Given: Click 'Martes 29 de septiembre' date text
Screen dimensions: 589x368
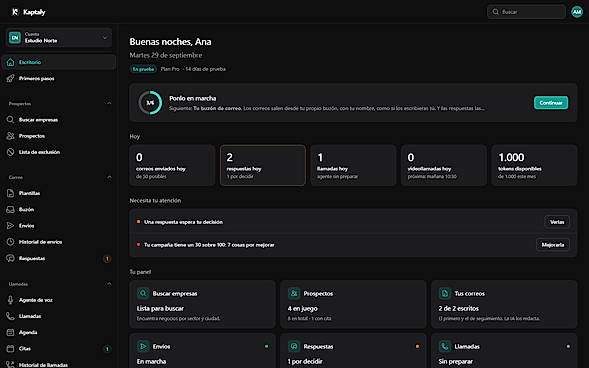Looking at the screenshot, I should (166, 55).
